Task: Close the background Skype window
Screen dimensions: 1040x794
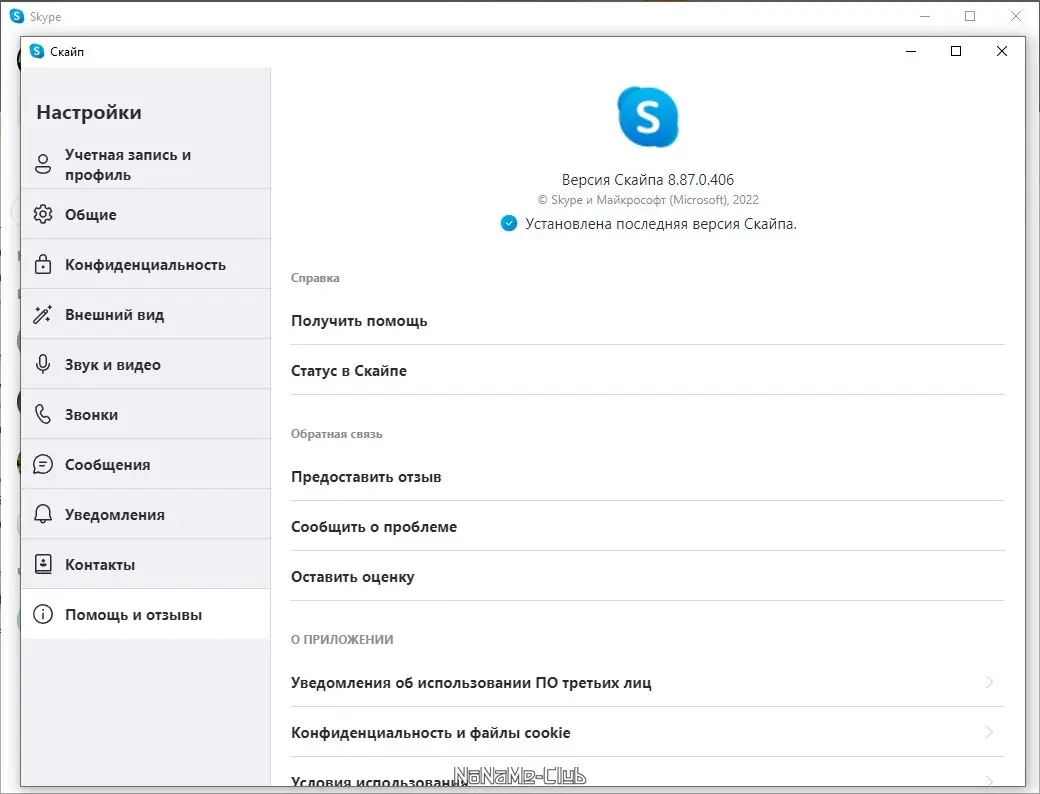Action: tap(1015, 17)
